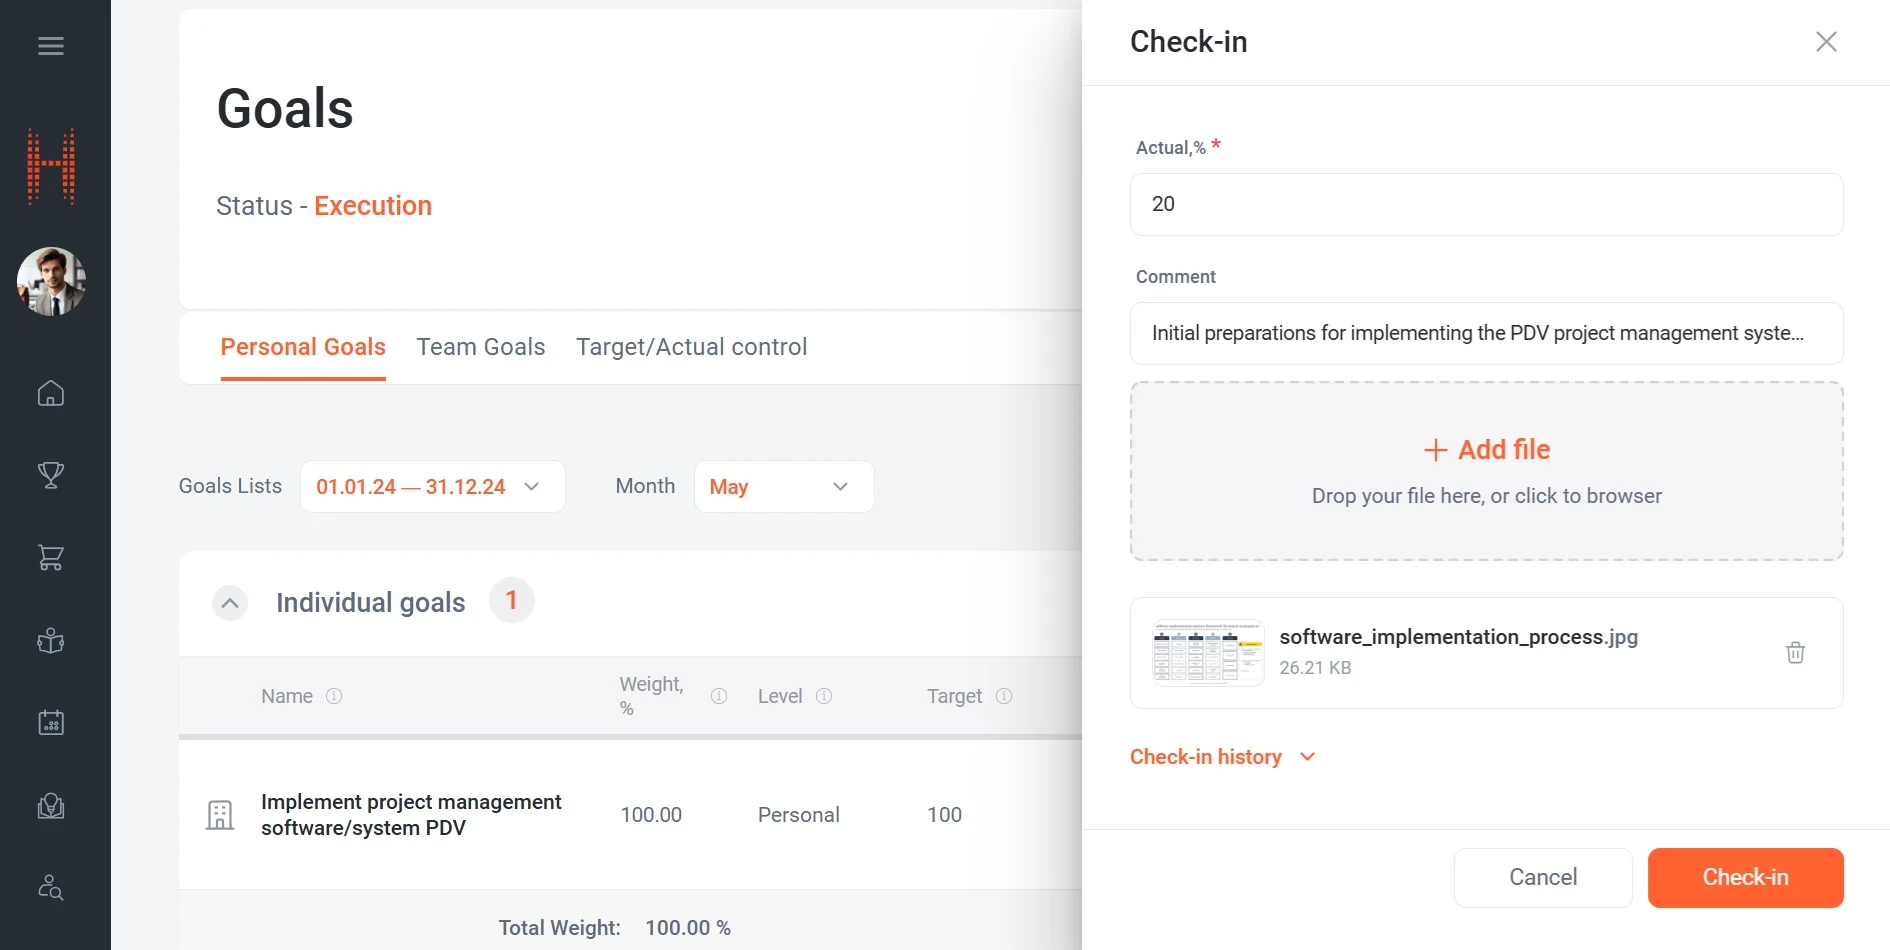Click the info icon next to Target column
1890x950 pixels.
pyautogui.click(x=1004, y=696)
